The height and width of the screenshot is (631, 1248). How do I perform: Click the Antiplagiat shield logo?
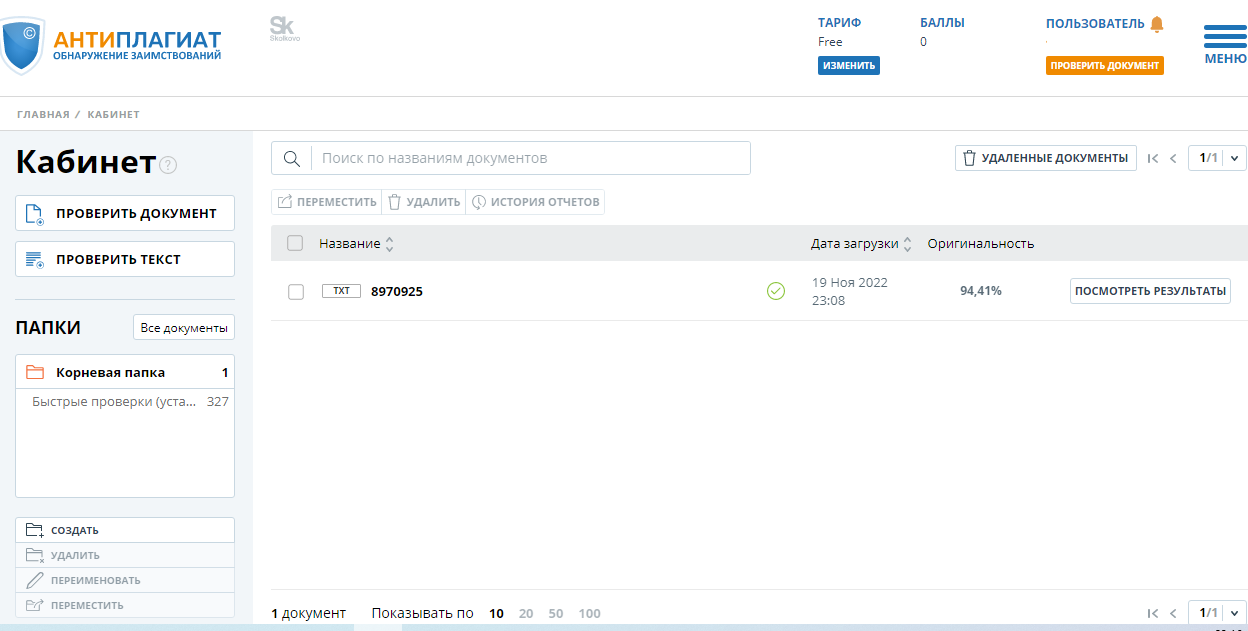click(22, 45)
